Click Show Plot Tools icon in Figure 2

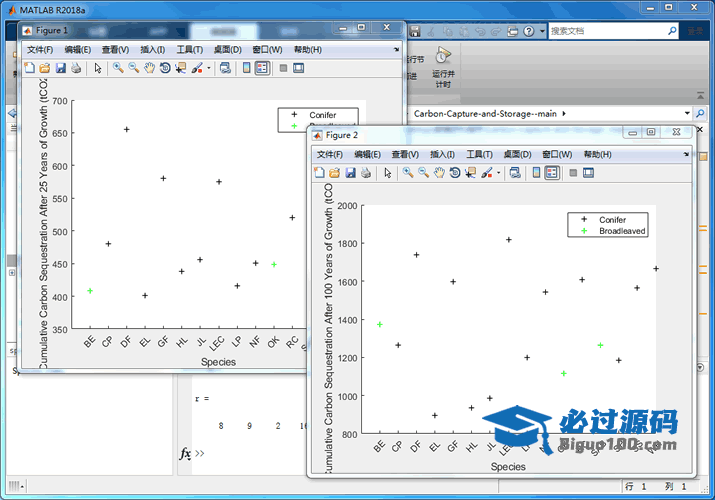[588, 173]
